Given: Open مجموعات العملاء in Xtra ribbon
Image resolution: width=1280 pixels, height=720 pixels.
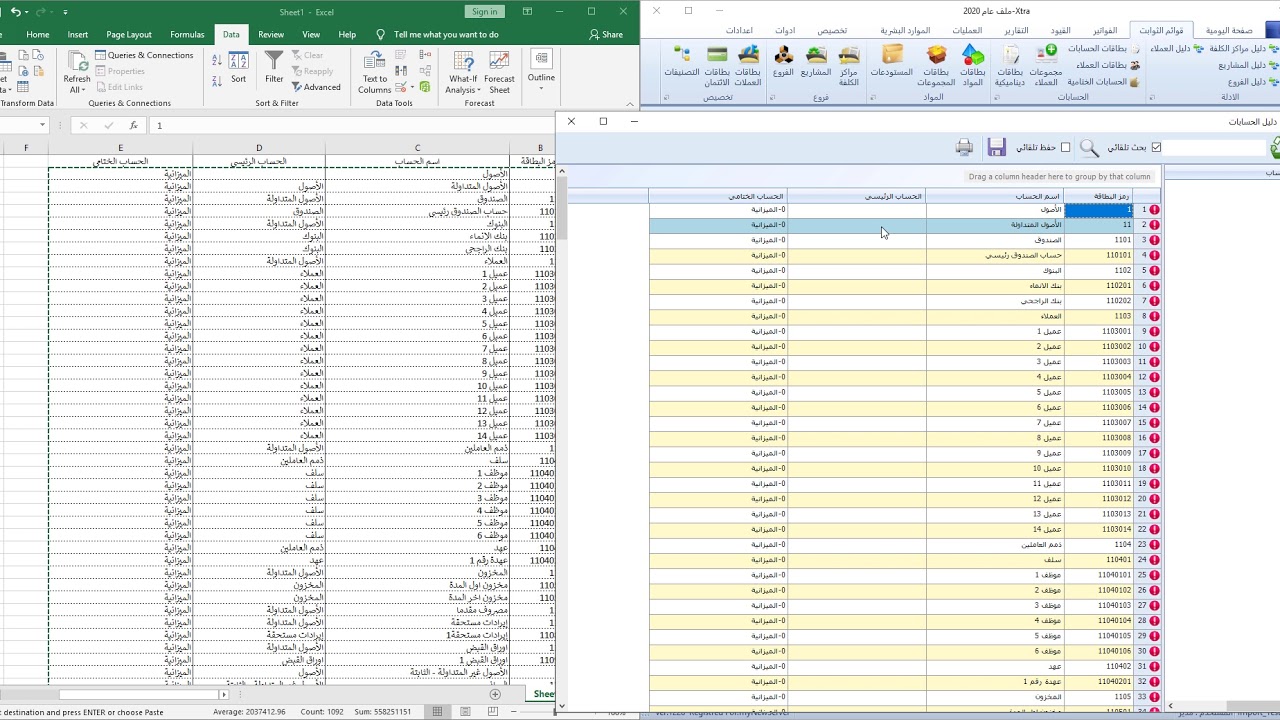Looking at the screenshot, I should [1046, 65].
